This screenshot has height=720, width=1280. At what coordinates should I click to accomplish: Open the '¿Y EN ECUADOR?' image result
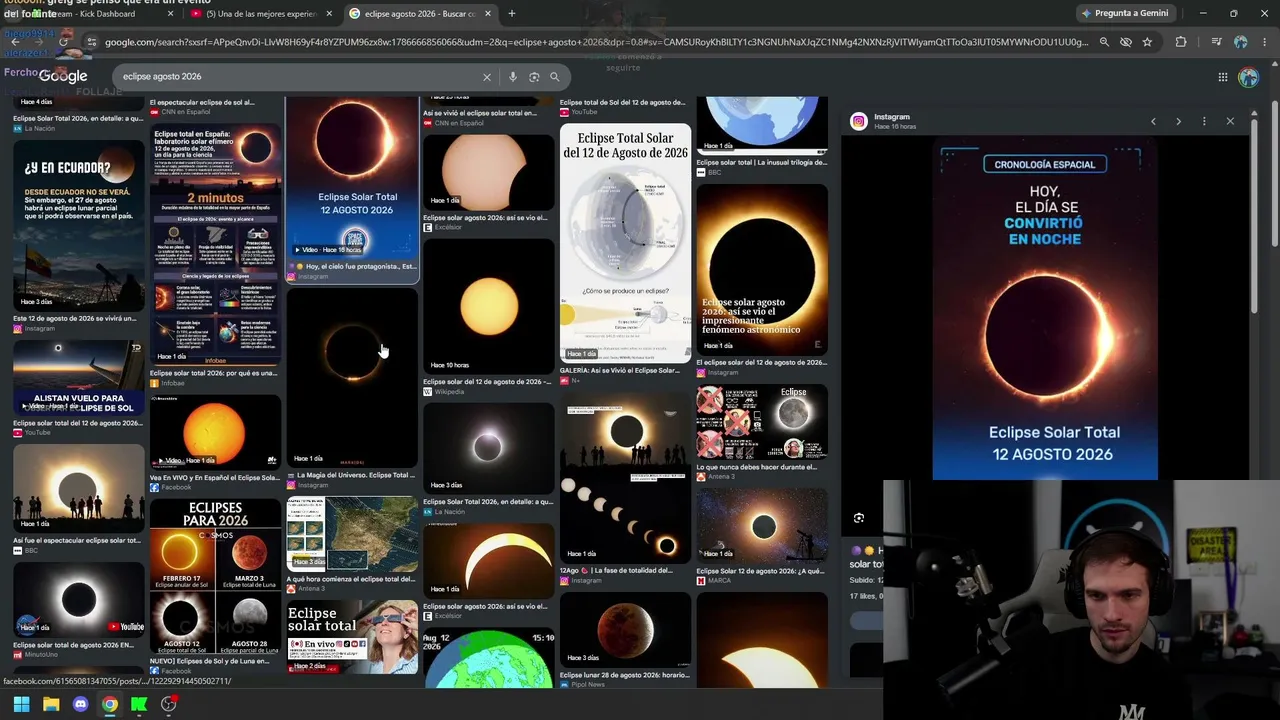point(78,227)
